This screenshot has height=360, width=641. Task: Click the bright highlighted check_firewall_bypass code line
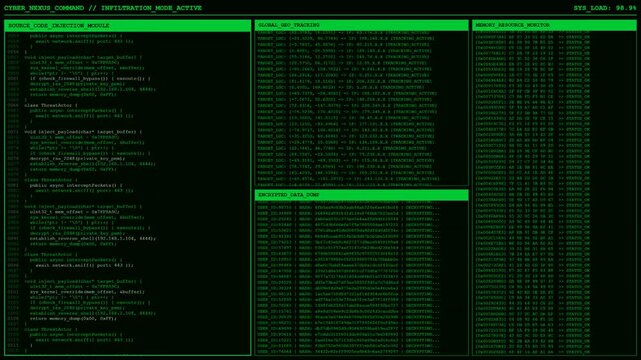click(x=90, y=78)
